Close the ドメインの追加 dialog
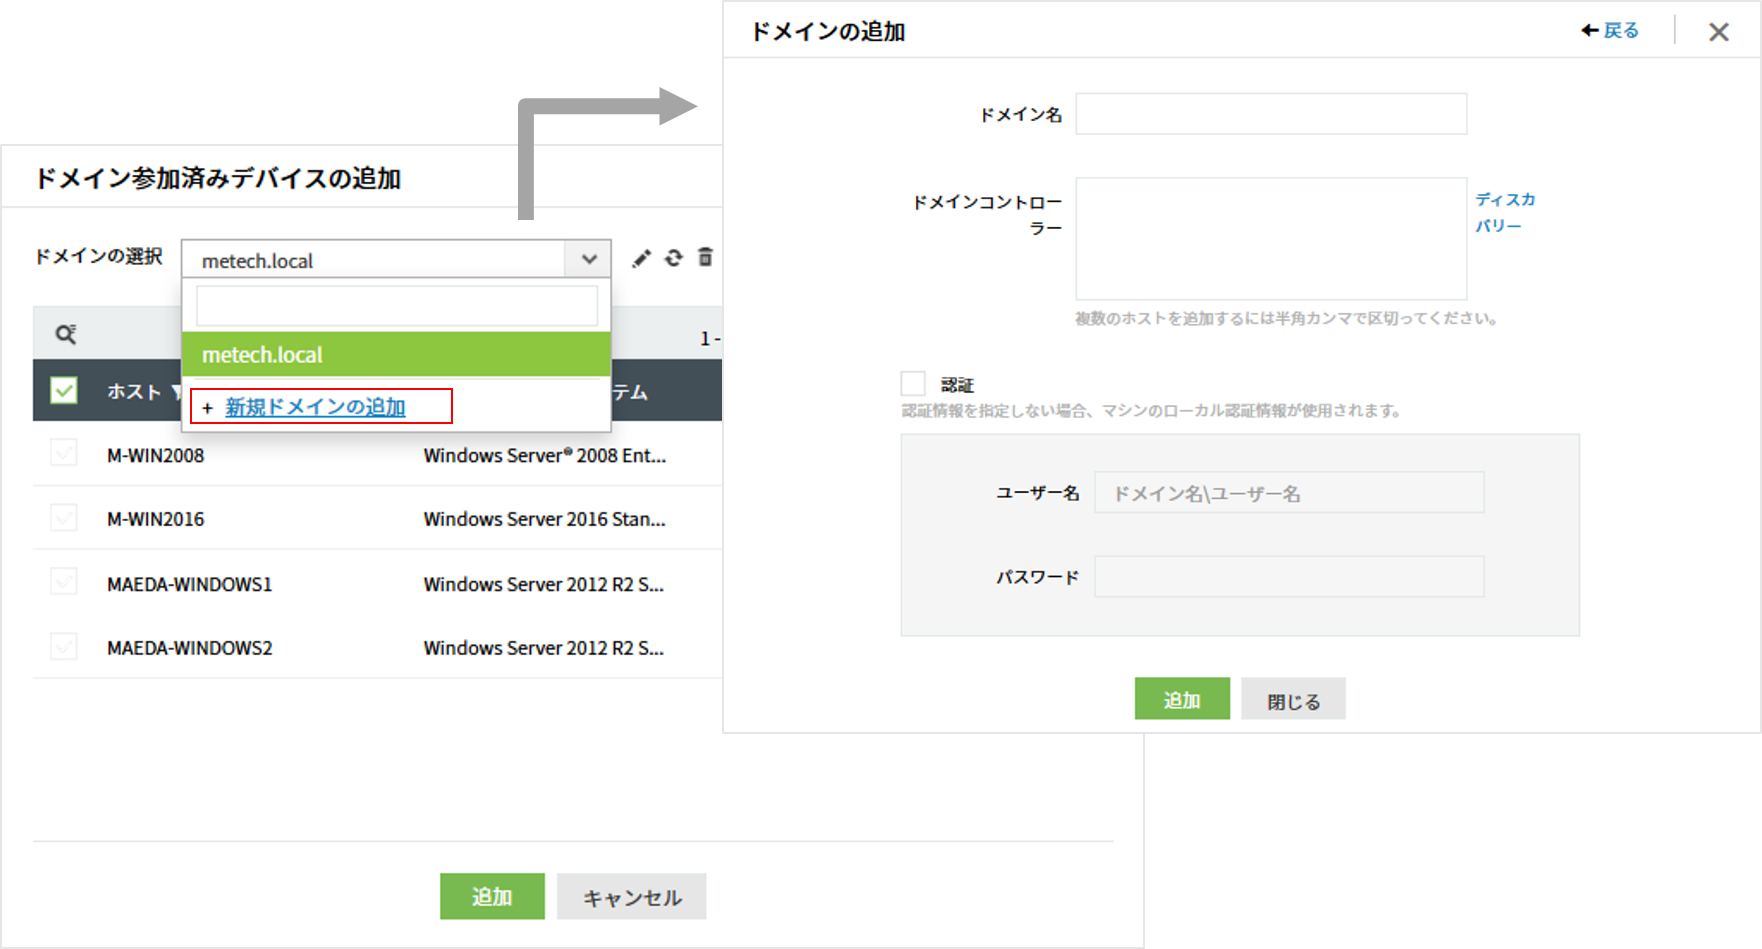The width and height of the screenshot is (1762, 949). point(1719,32)
